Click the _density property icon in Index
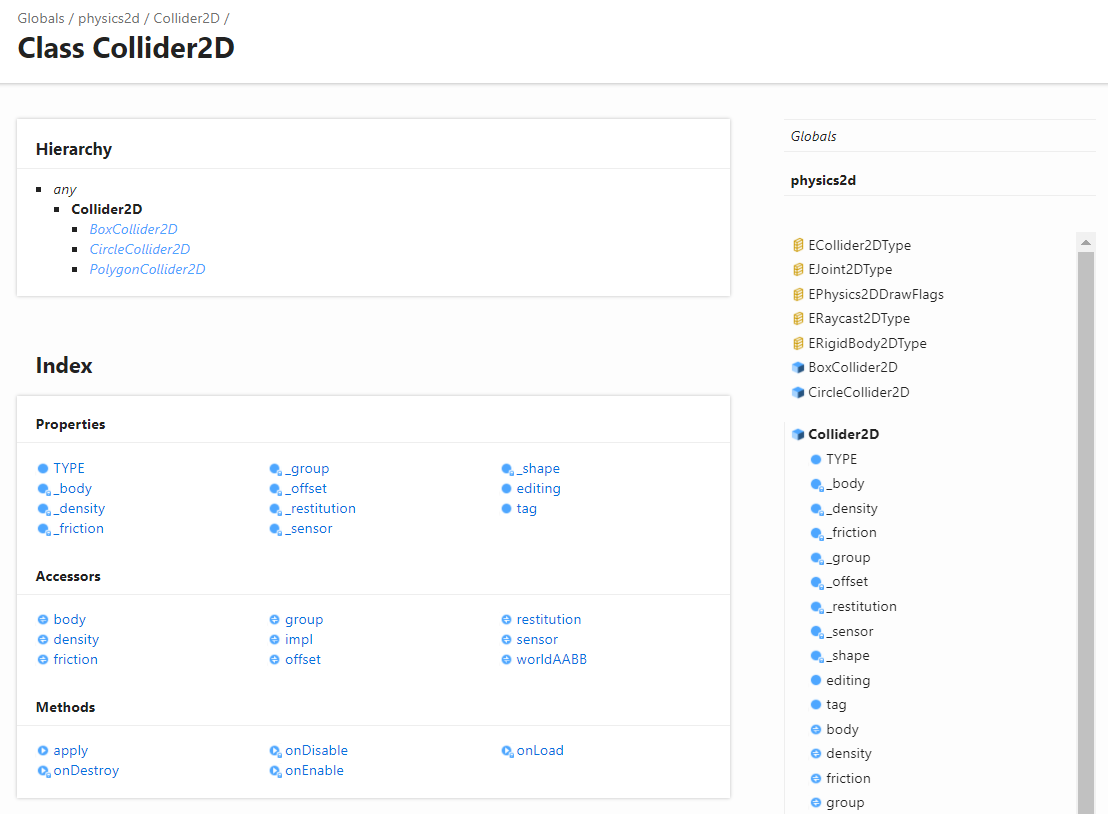This screenshot has height=814, width=1108. point(44,509)
